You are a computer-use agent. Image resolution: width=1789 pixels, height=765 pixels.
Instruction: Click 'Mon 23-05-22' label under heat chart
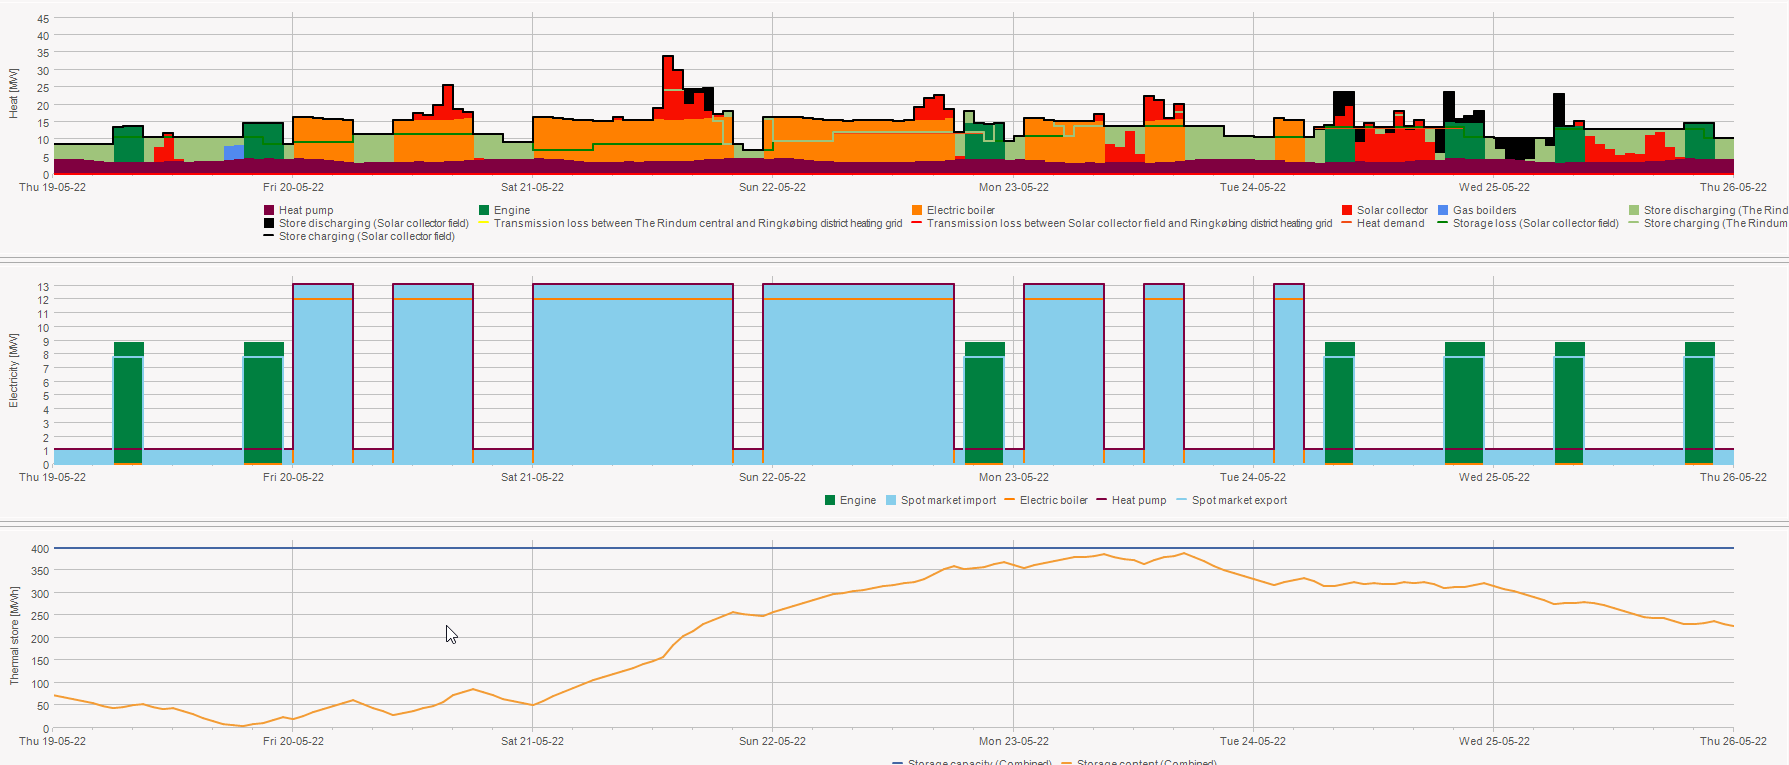coord(1013,187)
